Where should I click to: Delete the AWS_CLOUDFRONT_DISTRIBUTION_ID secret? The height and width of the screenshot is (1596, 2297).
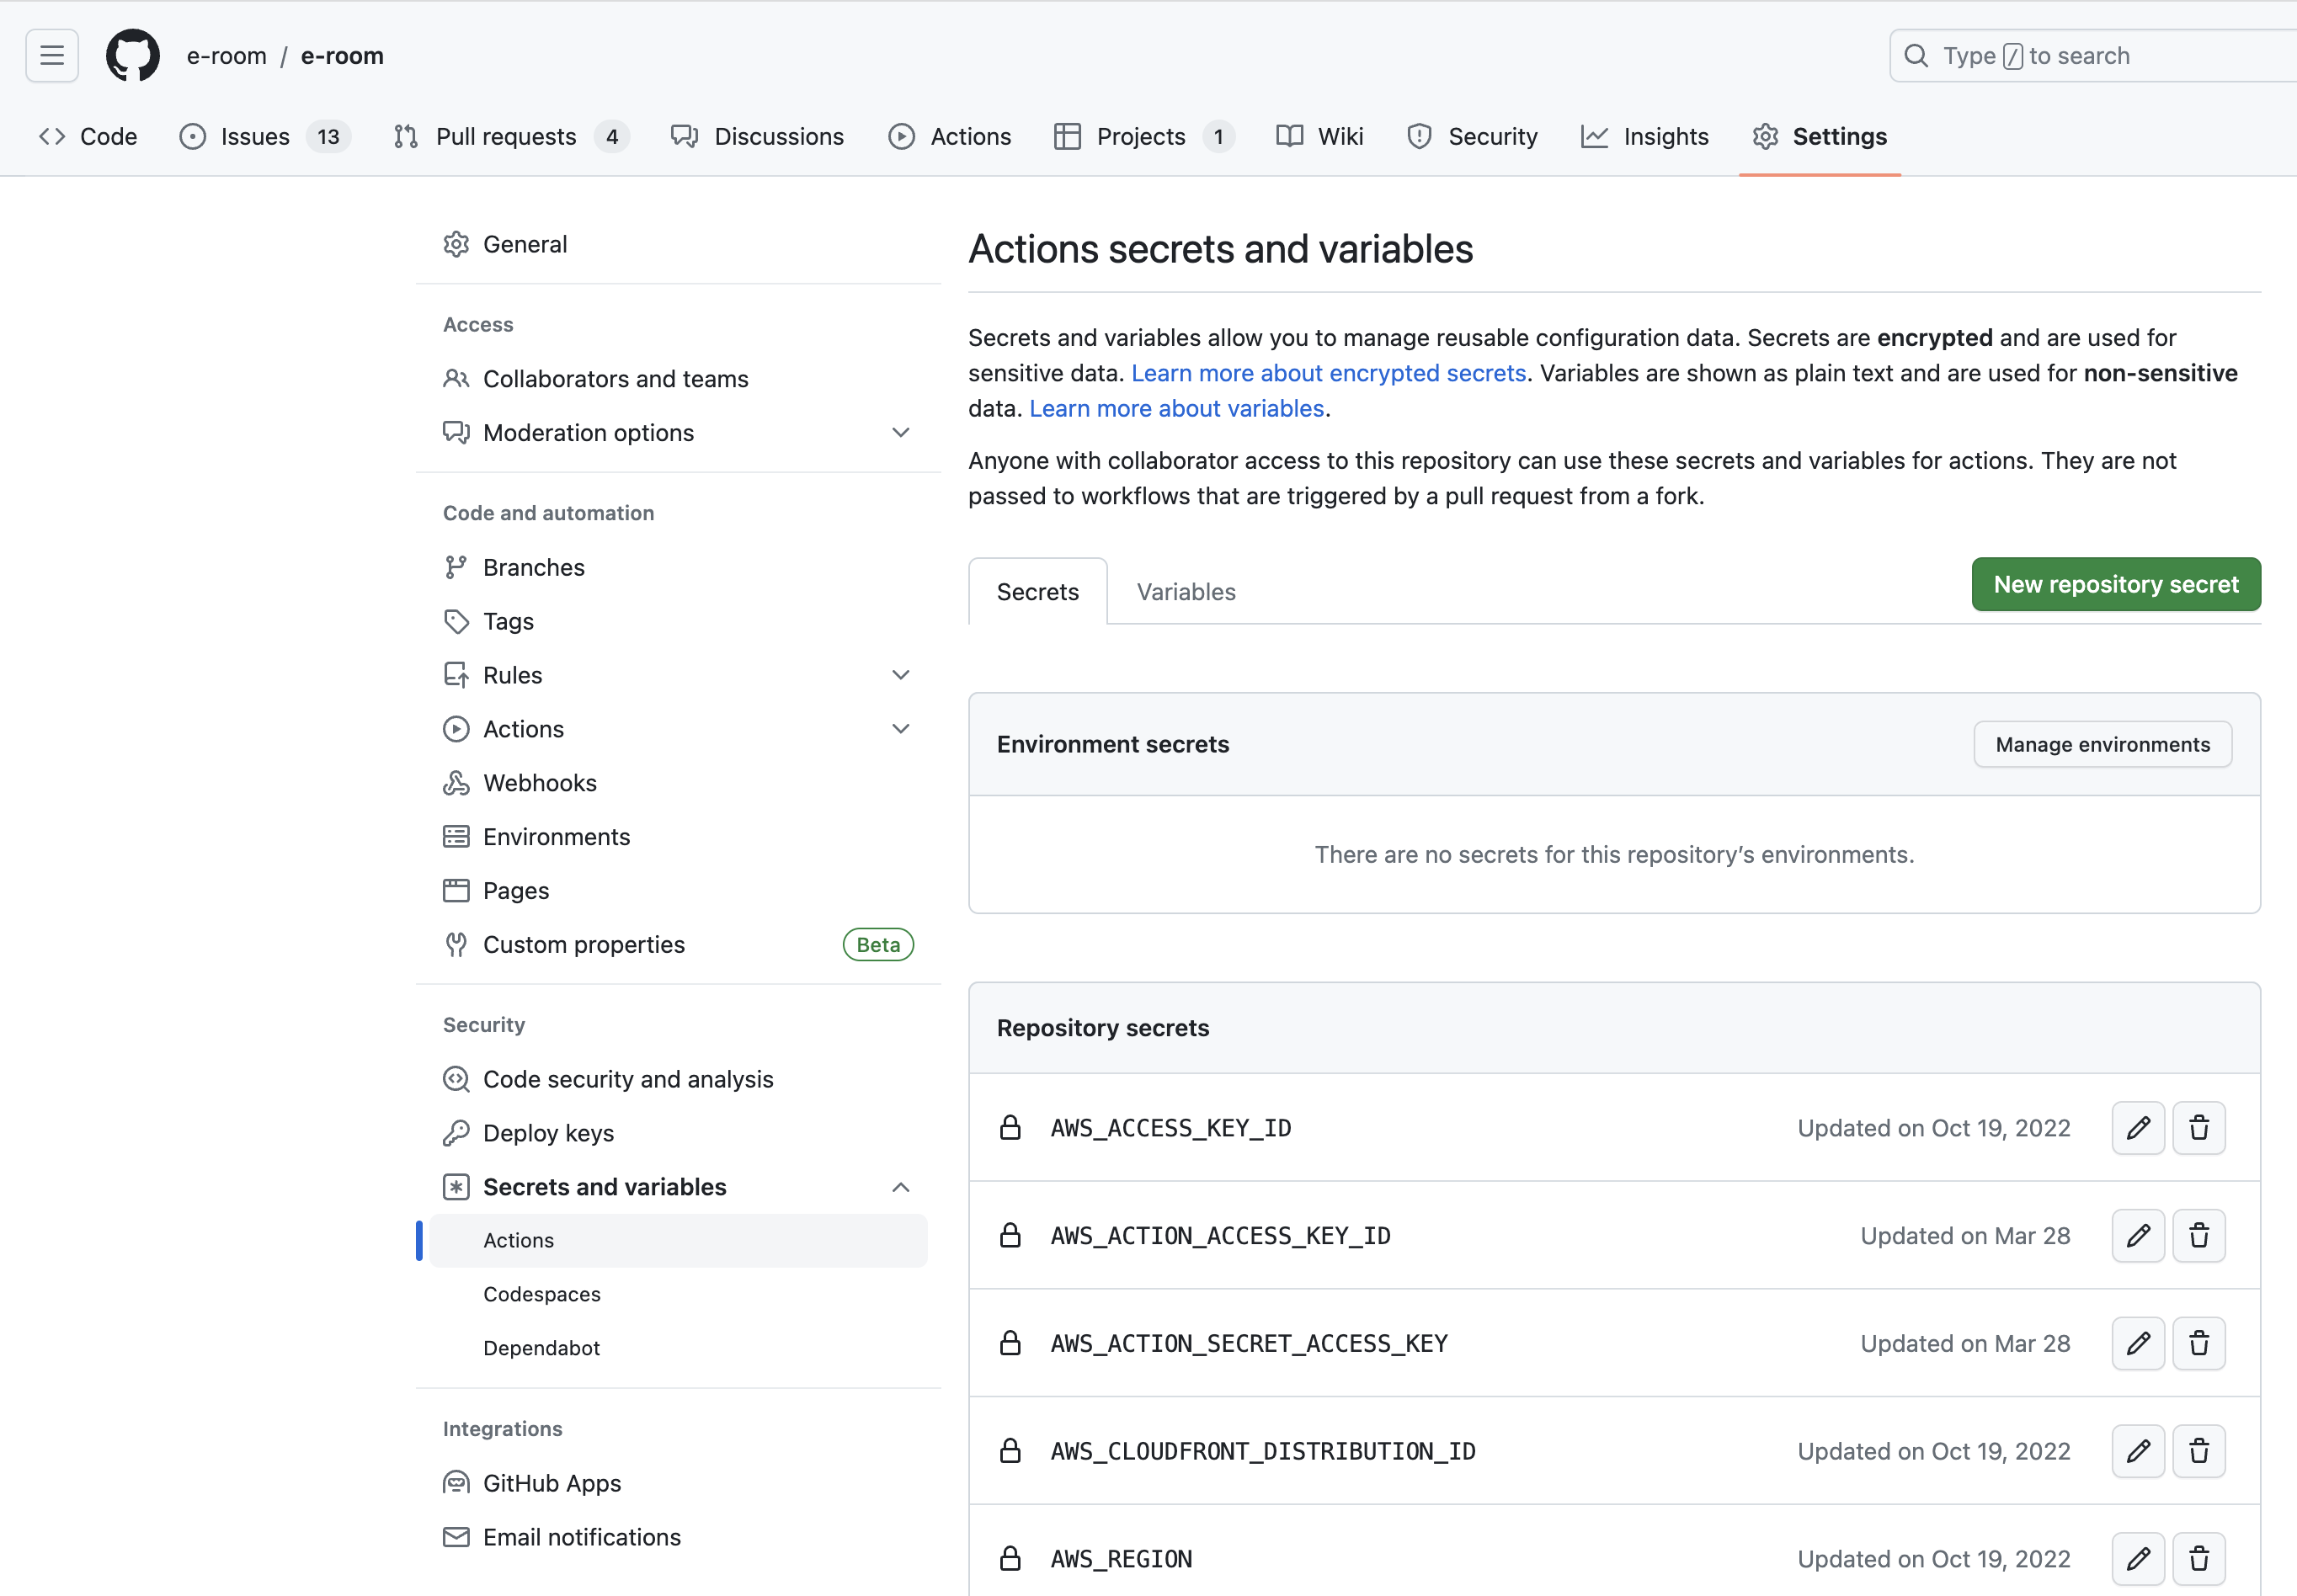(x=2198, y=1450)
